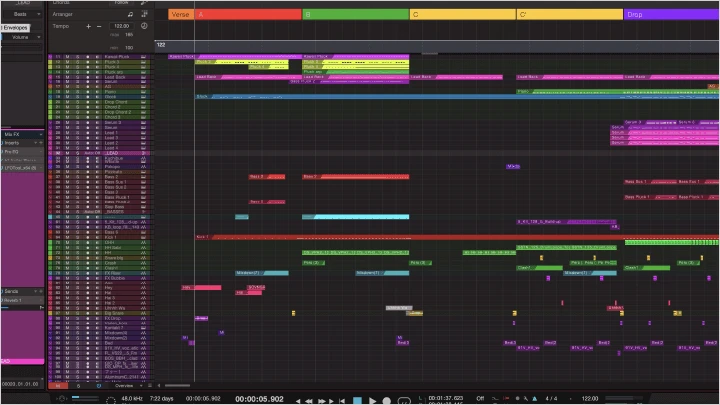
Task: Click the plus button beside Tempo
Action: tap(88, 26)
